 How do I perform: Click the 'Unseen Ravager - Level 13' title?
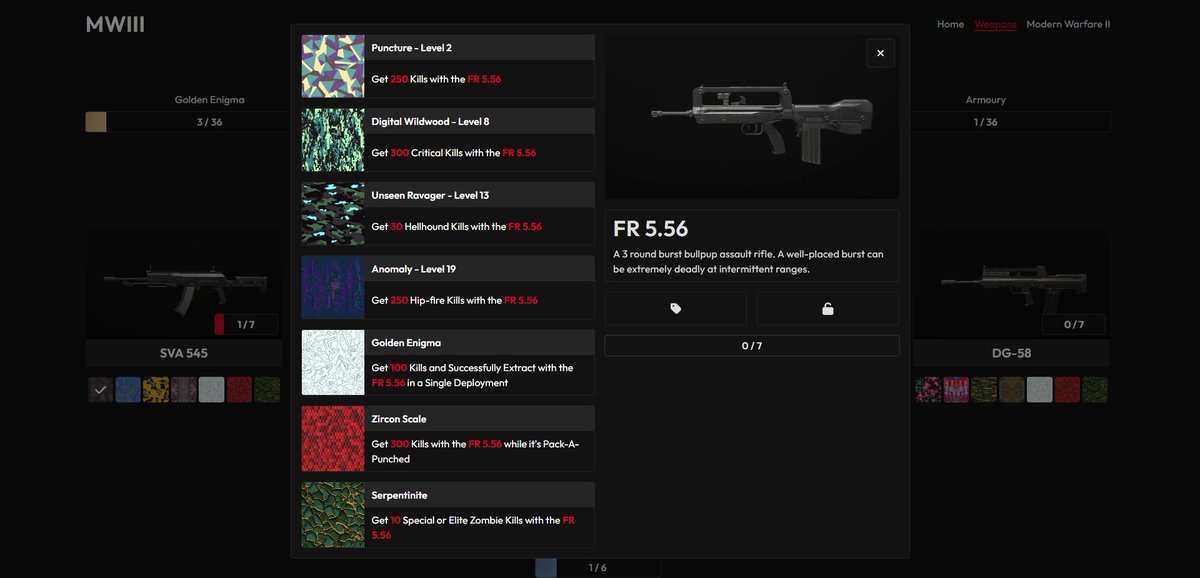430,195
